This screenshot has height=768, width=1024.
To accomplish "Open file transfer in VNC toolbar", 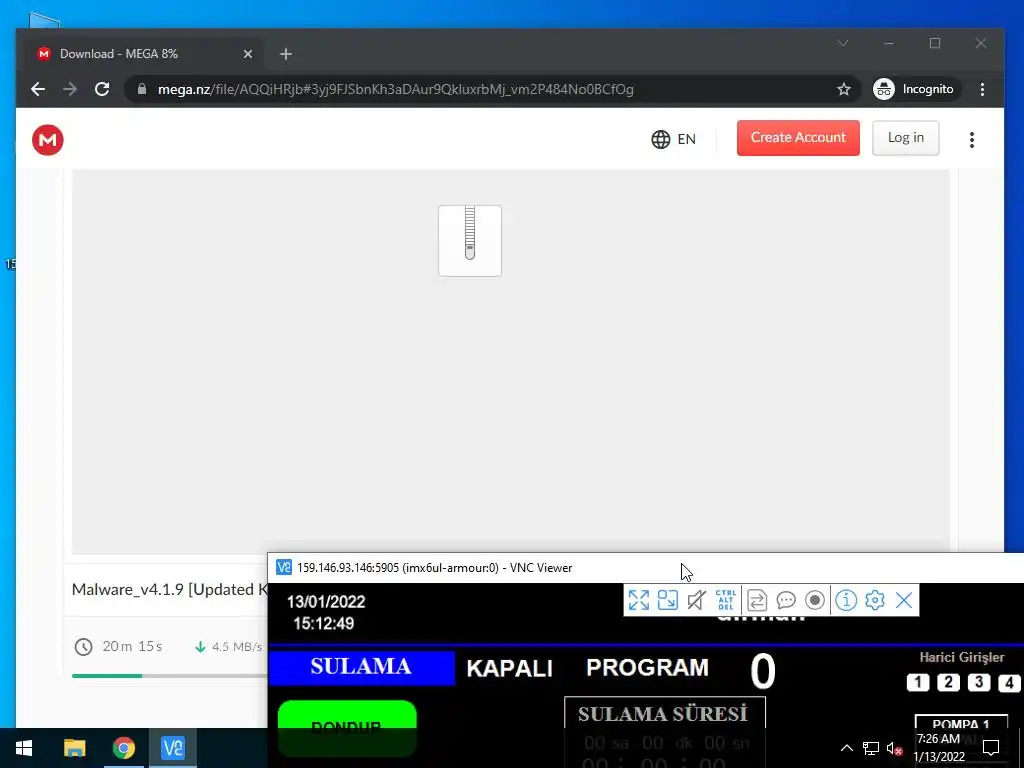I will pos(757,600).
